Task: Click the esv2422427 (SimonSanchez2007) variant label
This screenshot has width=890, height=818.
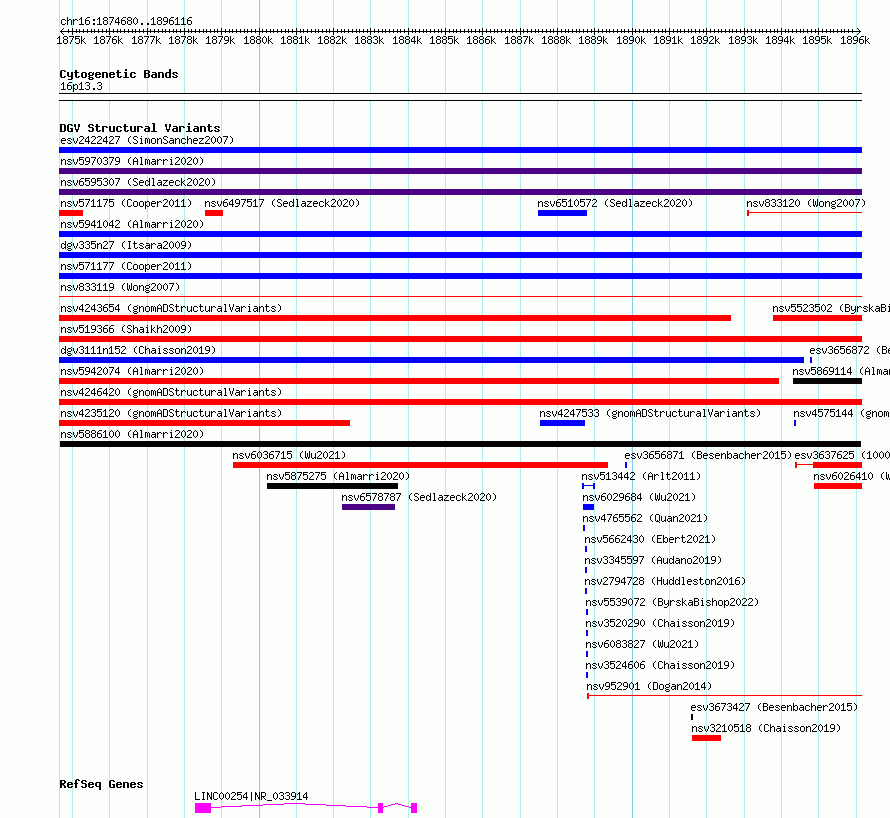Action: click(x=147, y=140)
